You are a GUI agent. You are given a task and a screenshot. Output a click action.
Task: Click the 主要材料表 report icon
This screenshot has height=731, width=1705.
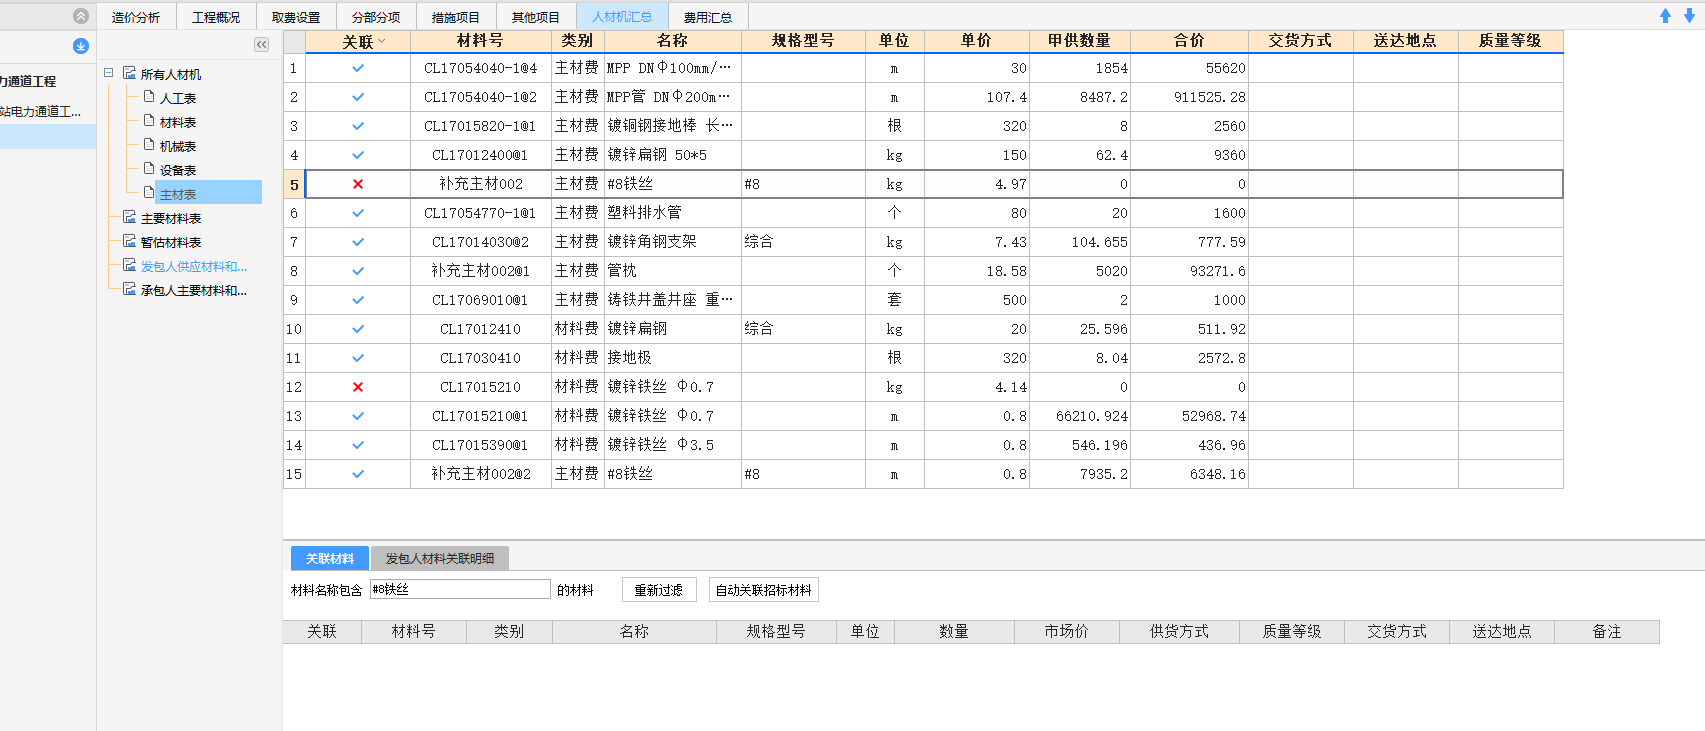(130, 217)
